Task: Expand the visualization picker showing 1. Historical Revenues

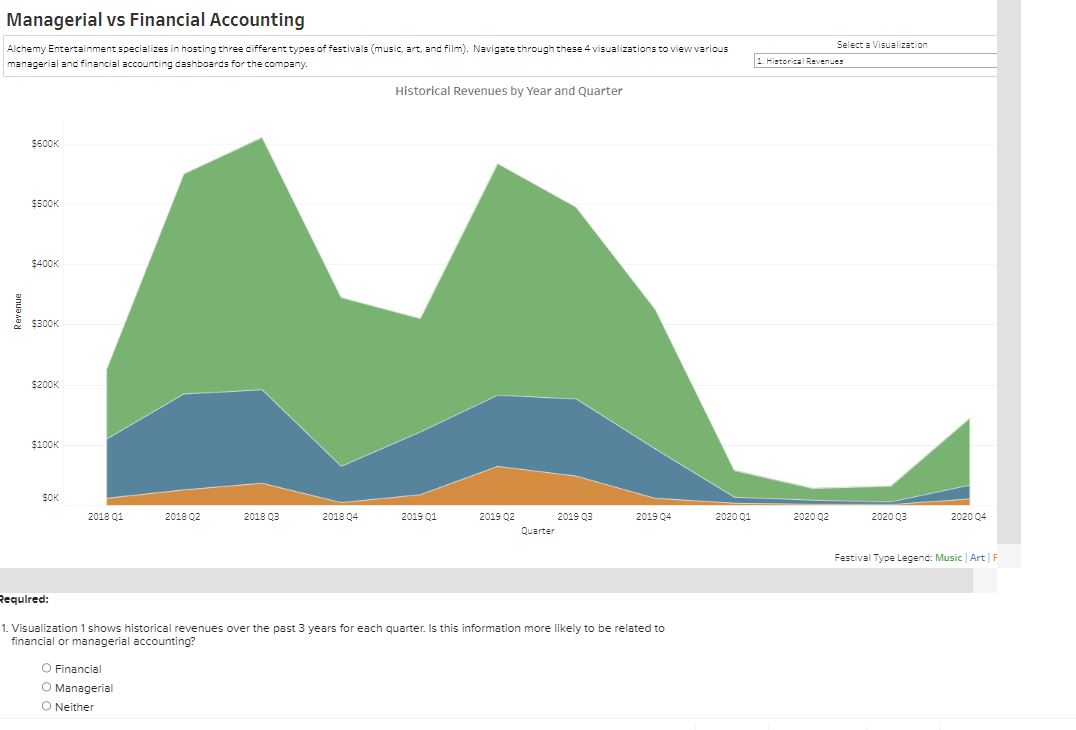Action: click(880, 60)
